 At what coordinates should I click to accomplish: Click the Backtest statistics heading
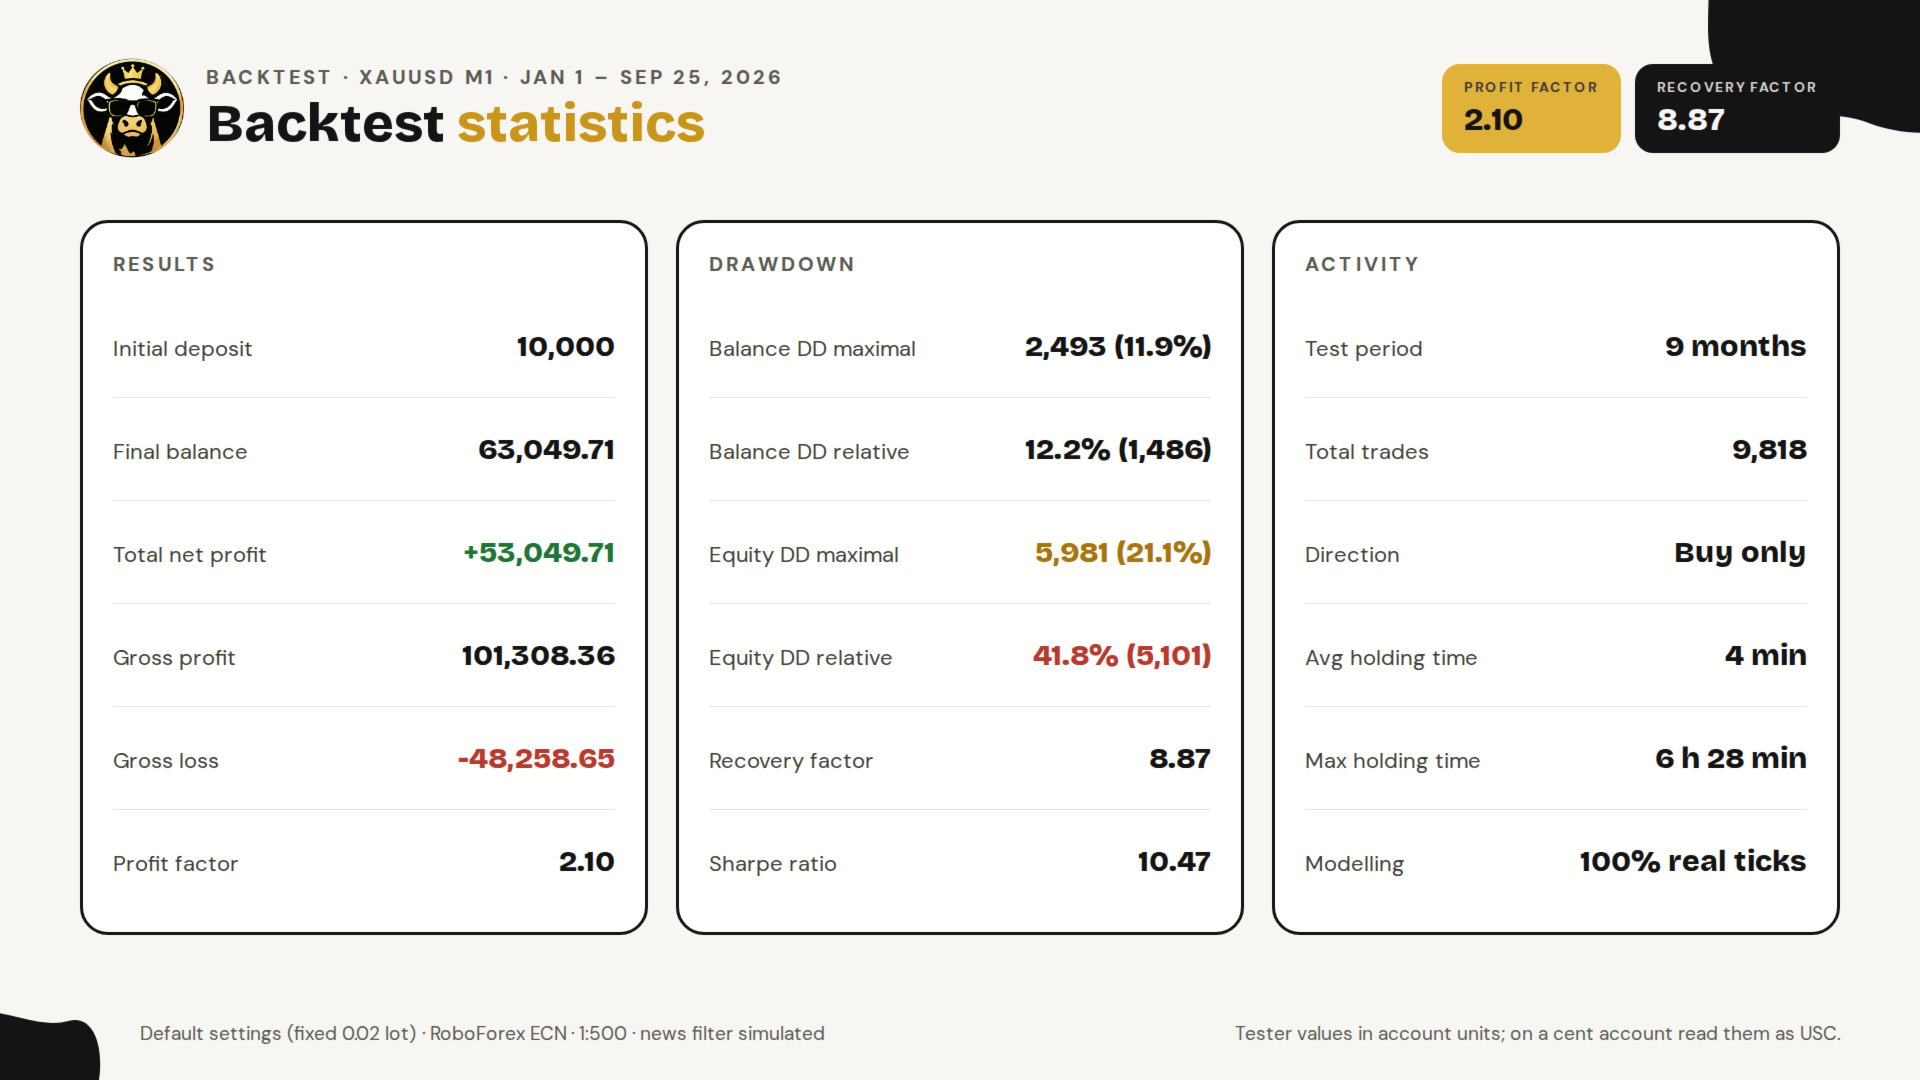point(456,124)
